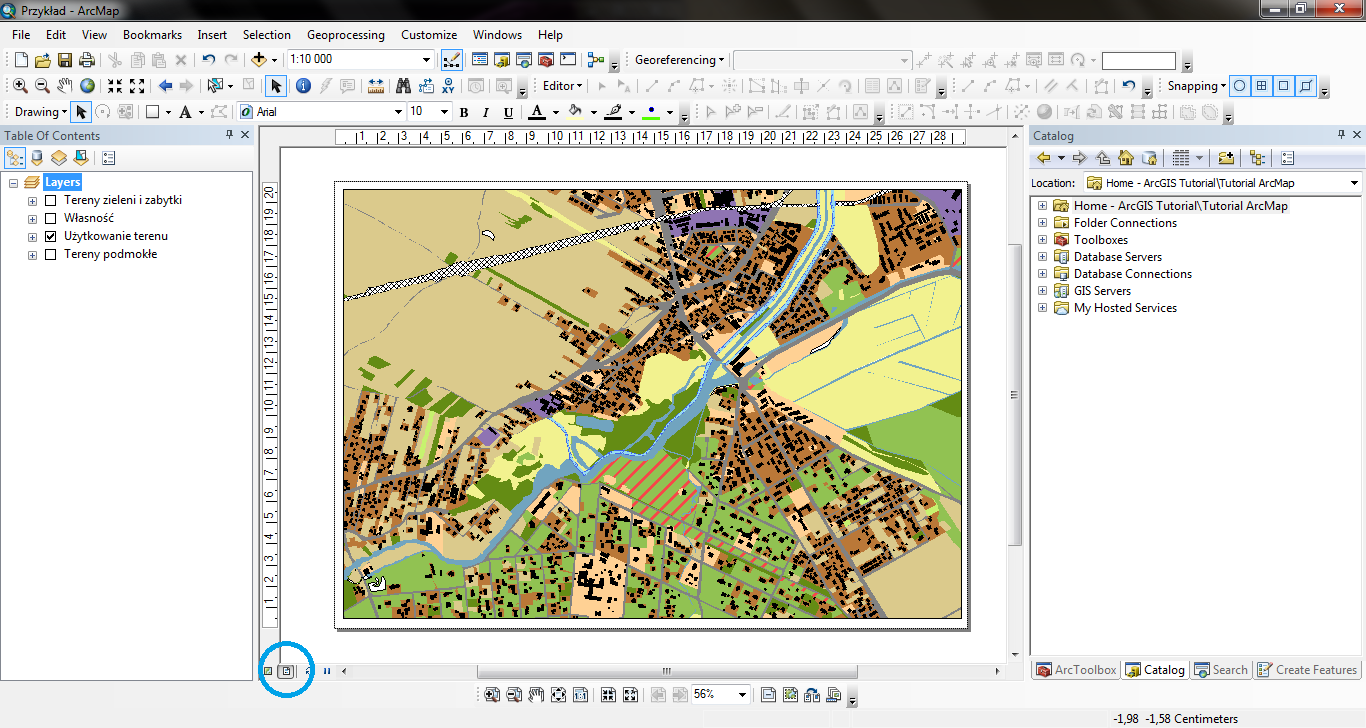1366x728 pixels.
Task: Toggle Bold text formatting
Action: click(x=464, y=112)
